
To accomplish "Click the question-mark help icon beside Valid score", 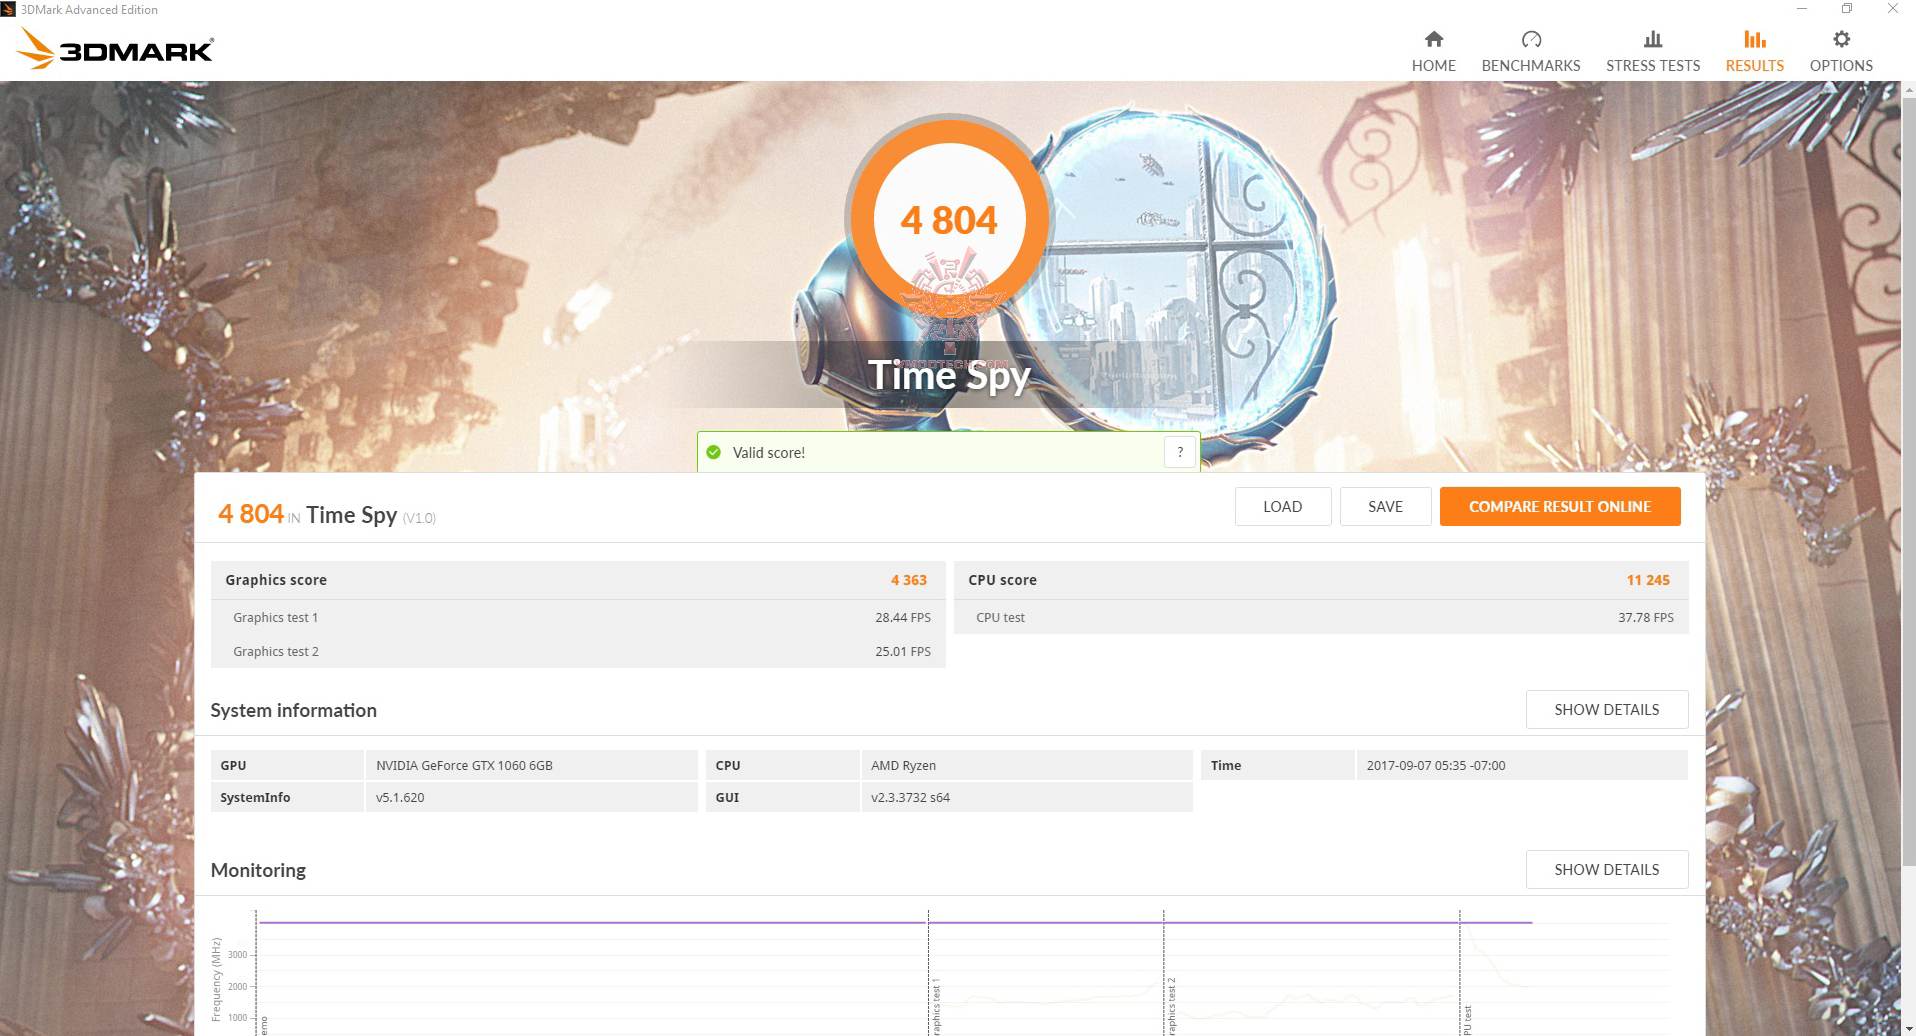I will [x=1180, y=451].
